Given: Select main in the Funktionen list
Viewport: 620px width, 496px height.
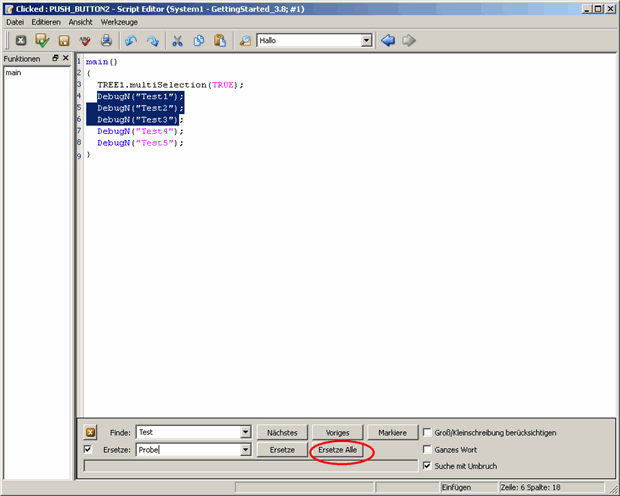Looking at the screenshot, I should (13, 73).
